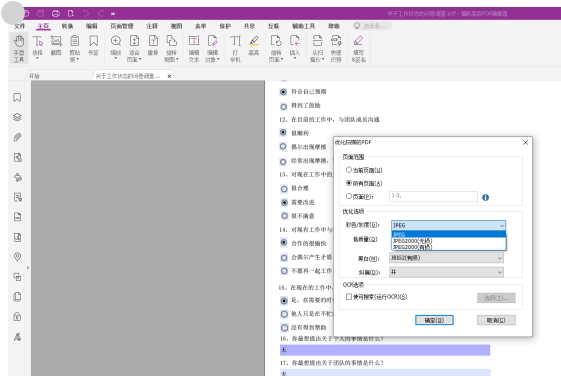Expand the arrow under the Insert (插入) button
The image size is (561, 376).
pos(295,59)
